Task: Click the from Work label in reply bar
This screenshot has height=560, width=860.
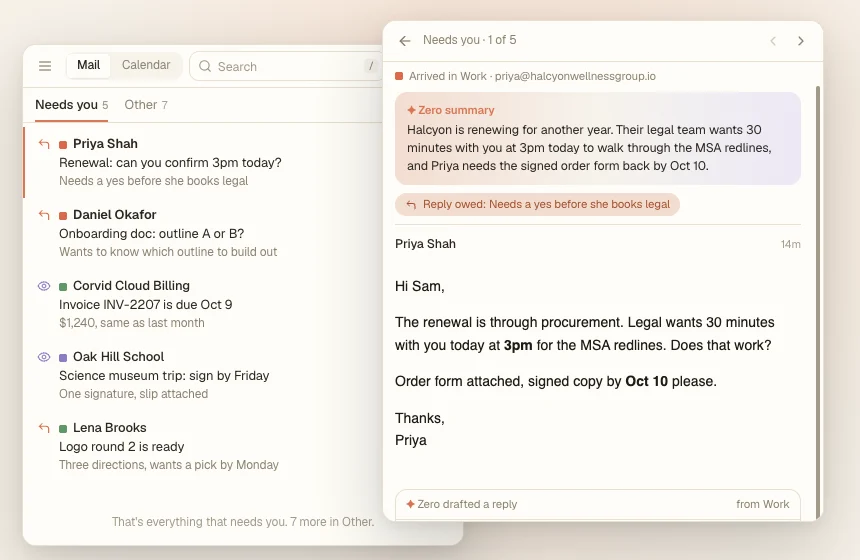Action: pyautogui.click(x=762, y=504)
